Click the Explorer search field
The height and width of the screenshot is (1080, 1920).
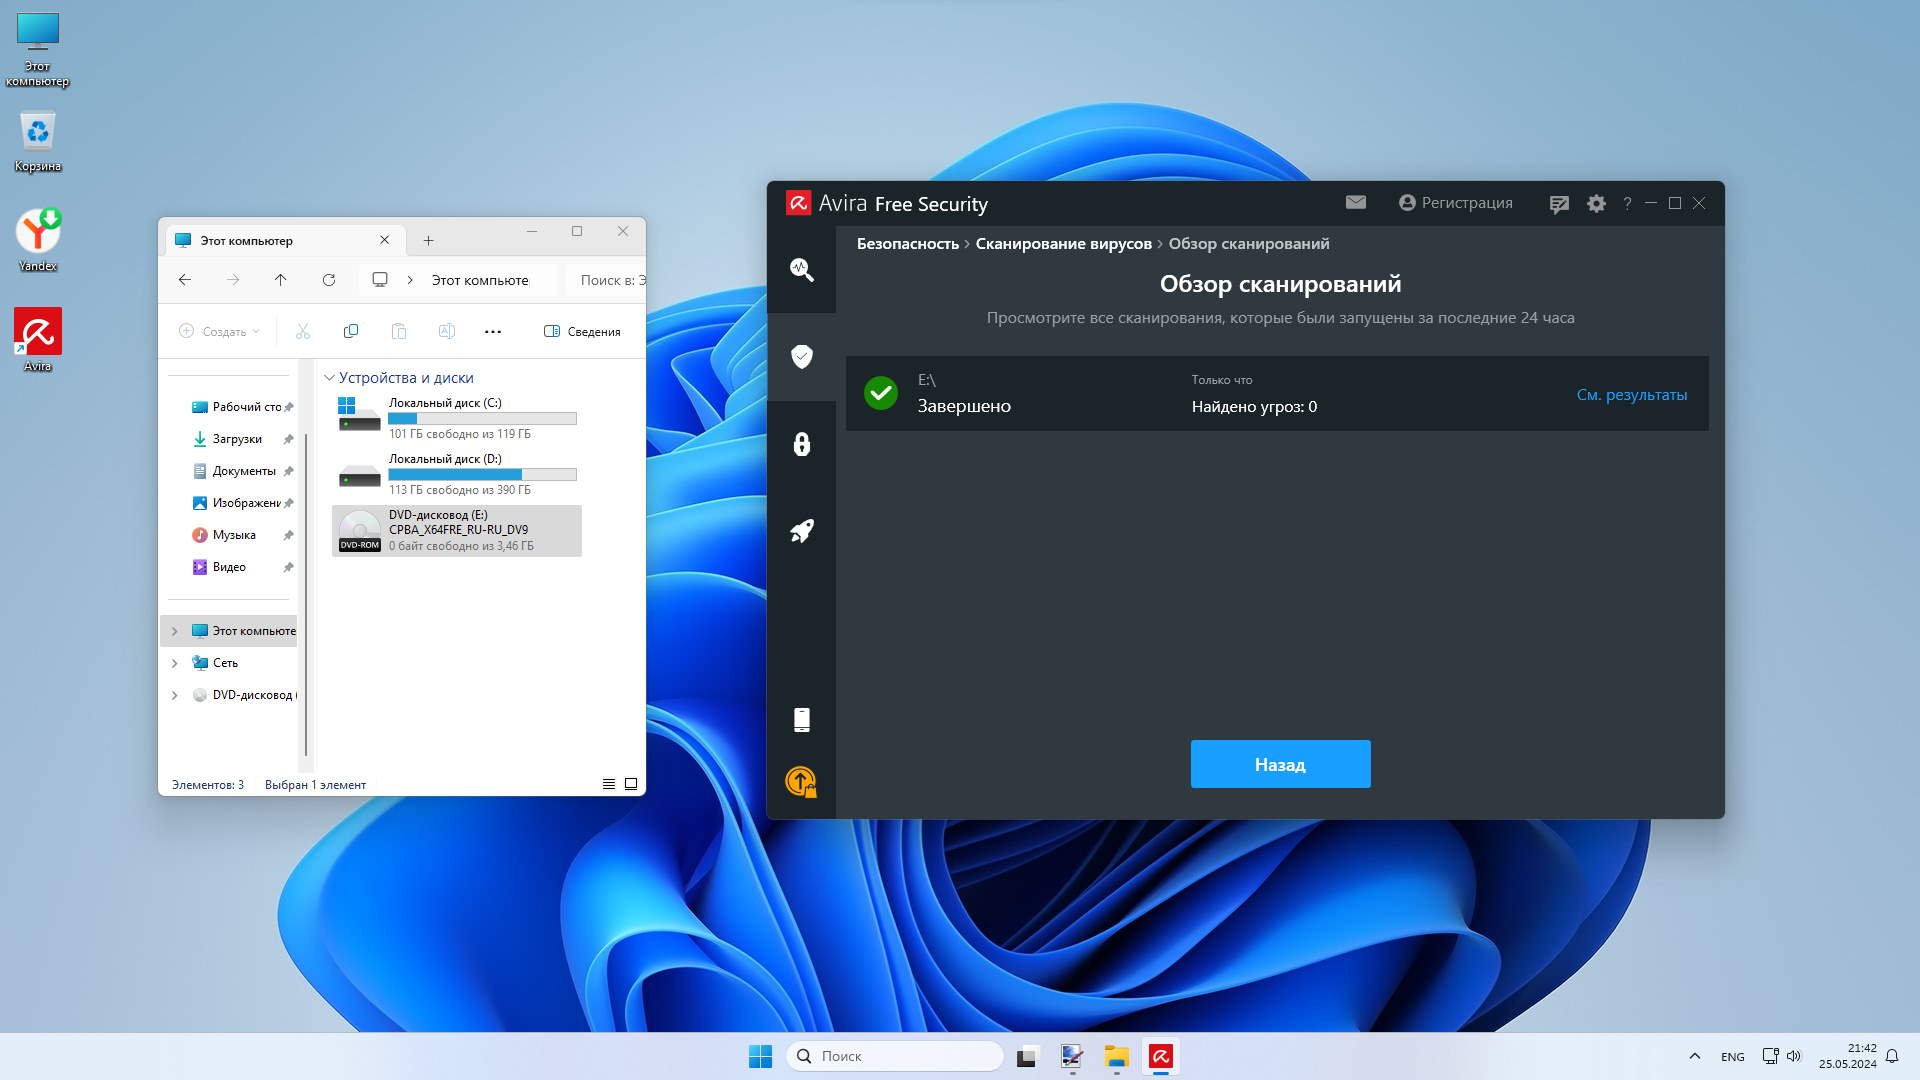(x=610, y=280)
